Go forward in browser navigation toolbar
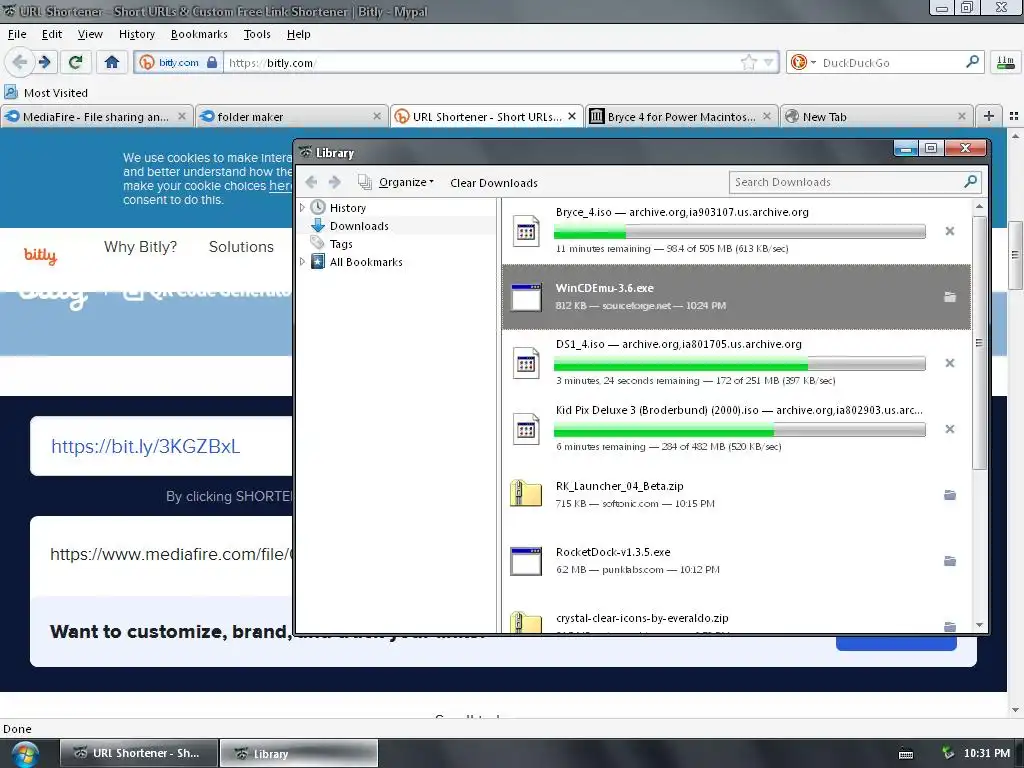This screenshot has width=1024, height=768. tap(44, 63)
